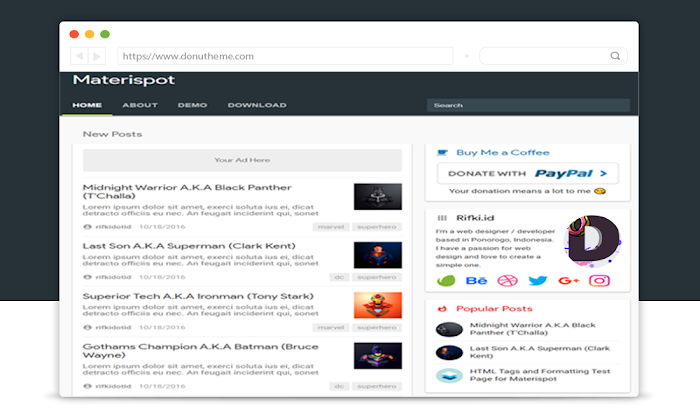Open the Black Panther post thumbnail
This screenshot has width=700, height=420.
(x=378, y=196)
